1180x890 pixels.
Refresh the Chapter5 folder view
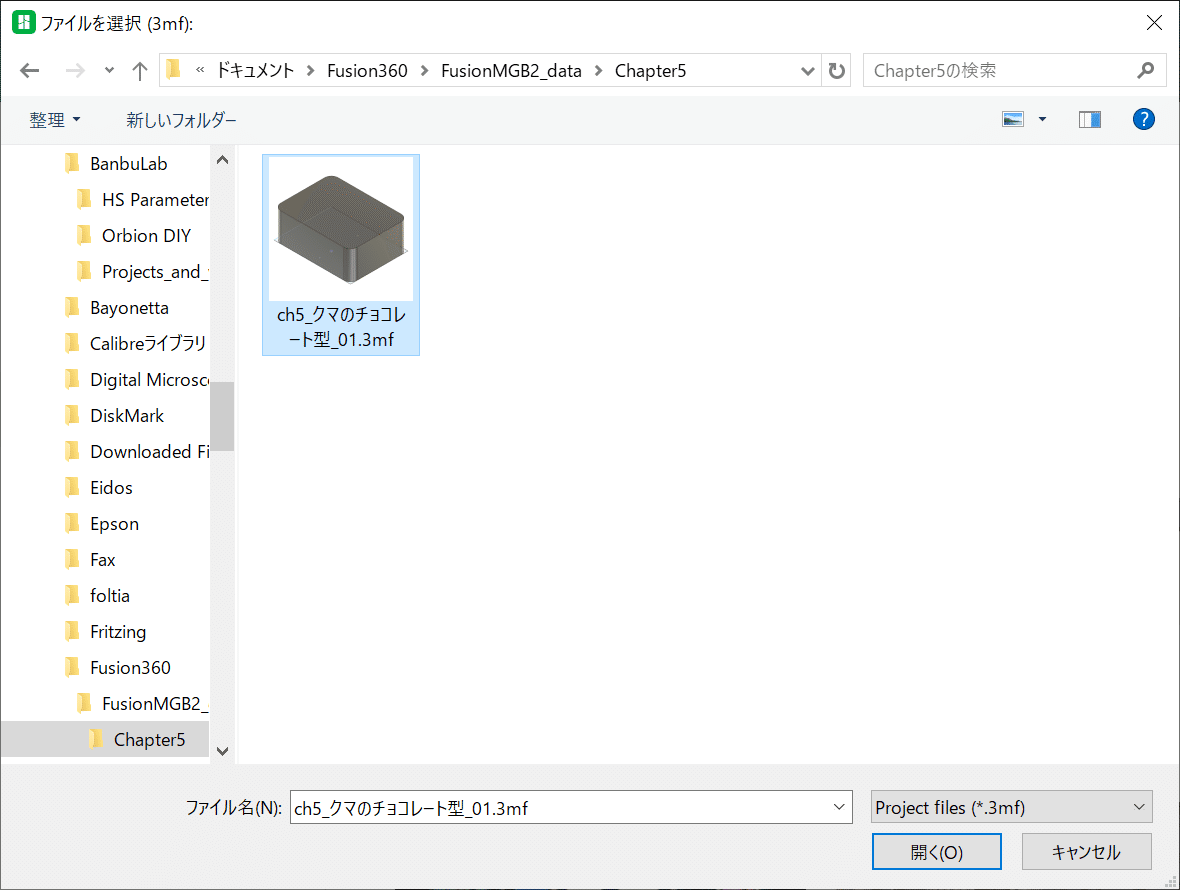click(x=836, y=71)
